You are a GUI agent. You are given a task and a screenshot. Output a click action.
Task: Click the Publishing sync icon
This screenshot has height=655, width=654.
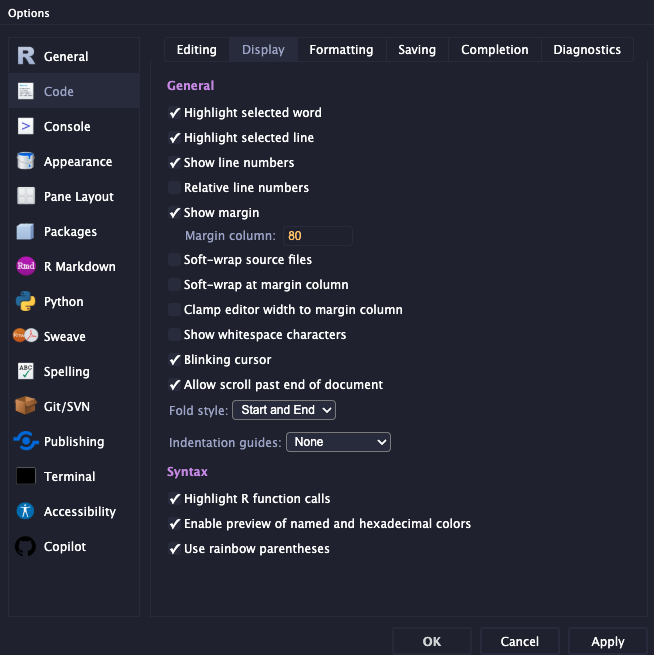(x=26, y=442)
